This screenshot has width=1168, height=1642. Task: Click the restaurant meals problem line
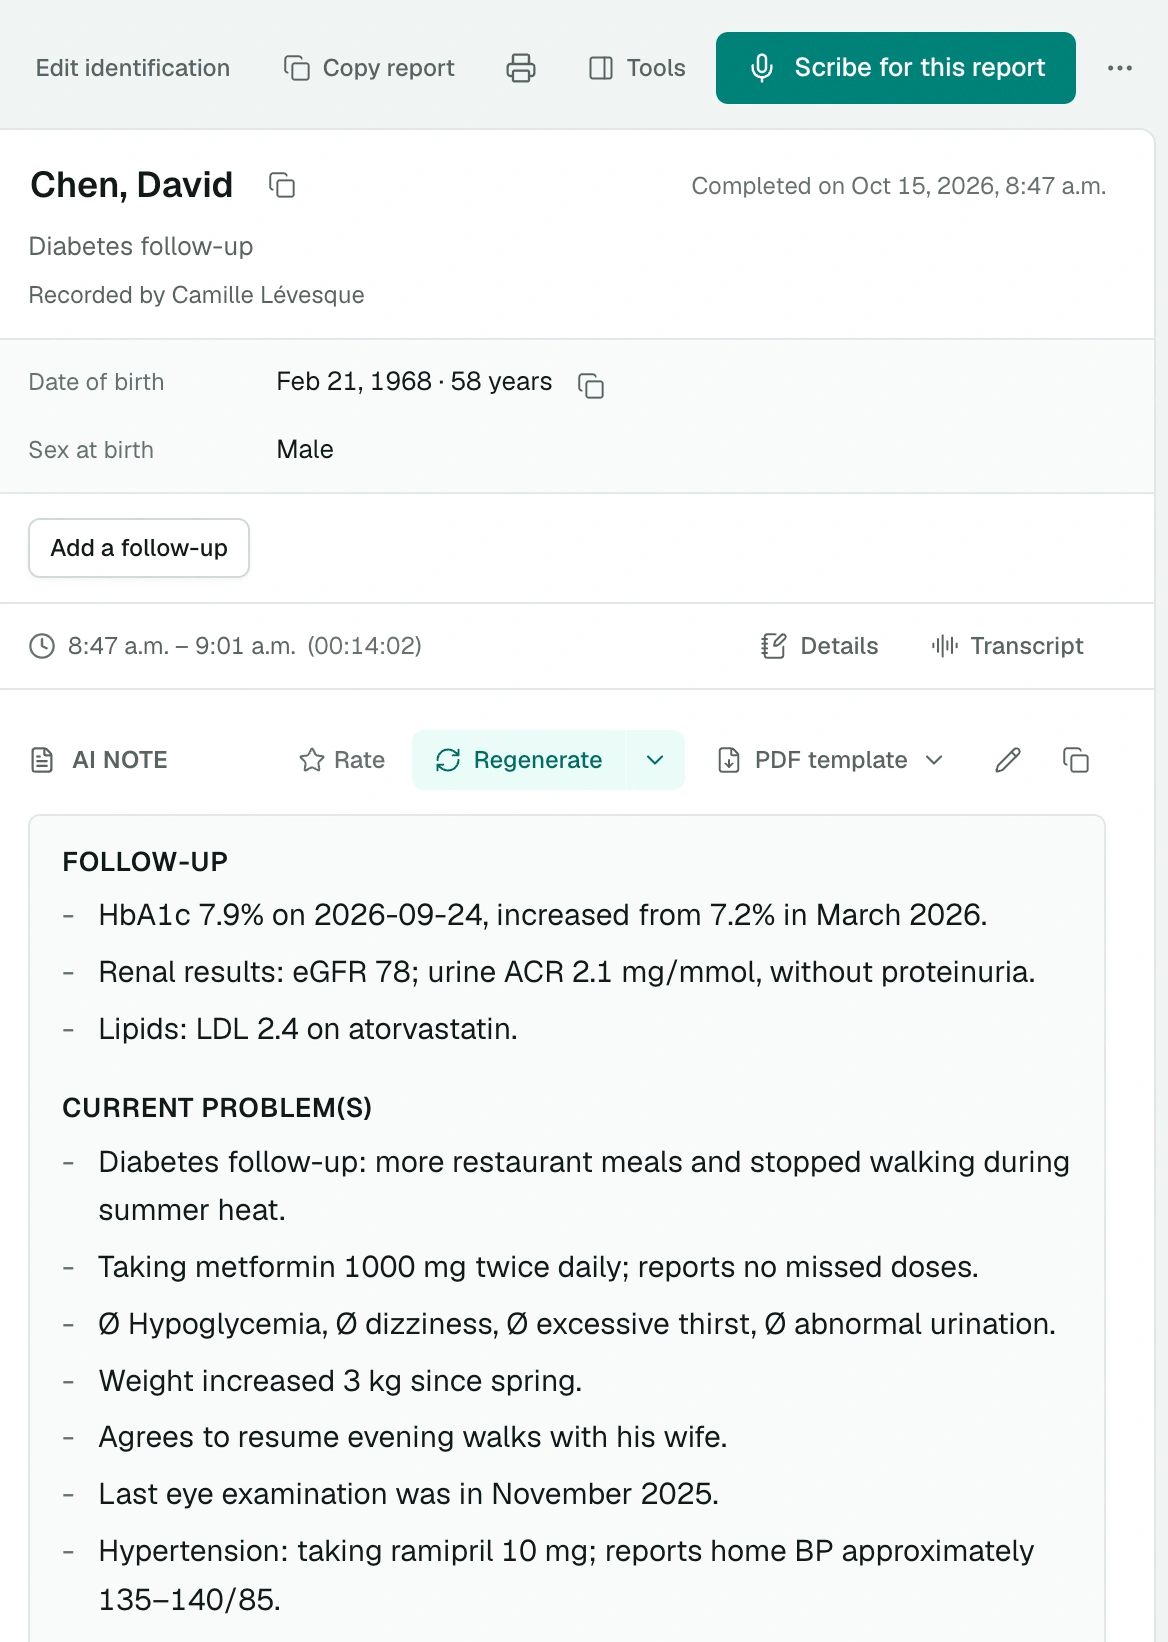click(584, 1186)
